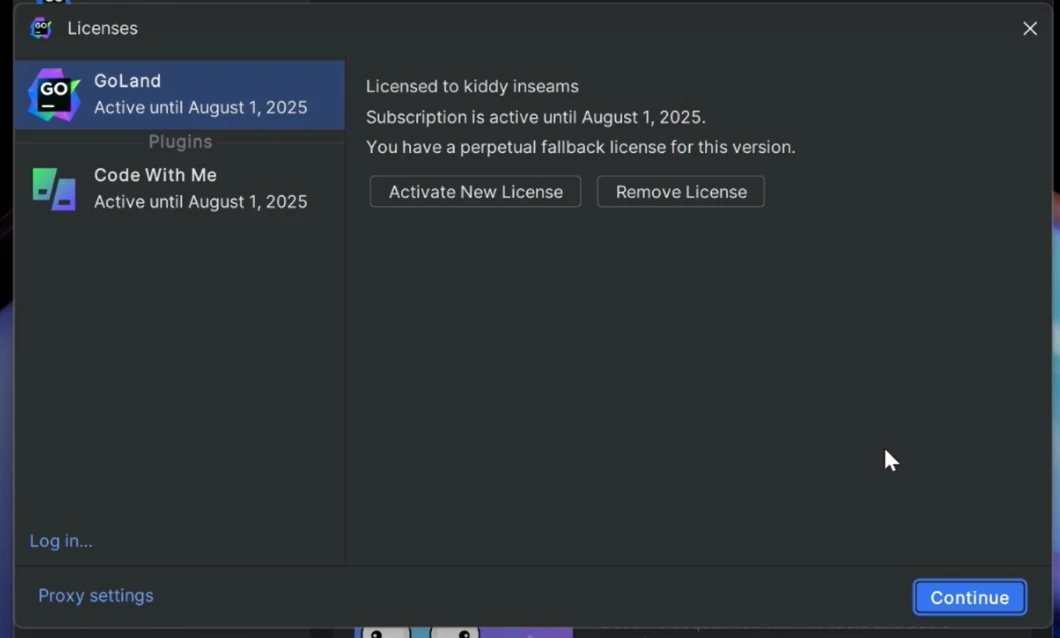Click the "Licensed to kiddy inseams" text
The image size is (1060, 638).
472,87
